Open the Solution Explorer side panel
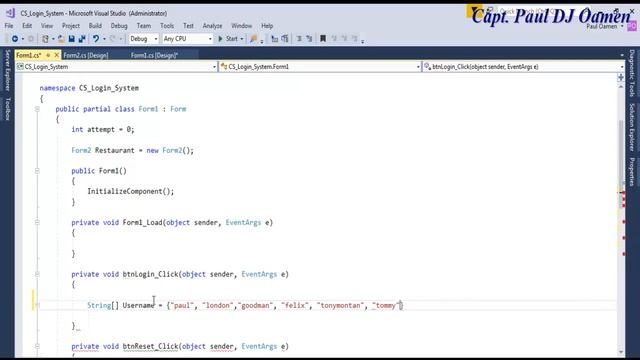The image size is (640, 360). click(x=632, y=127)
